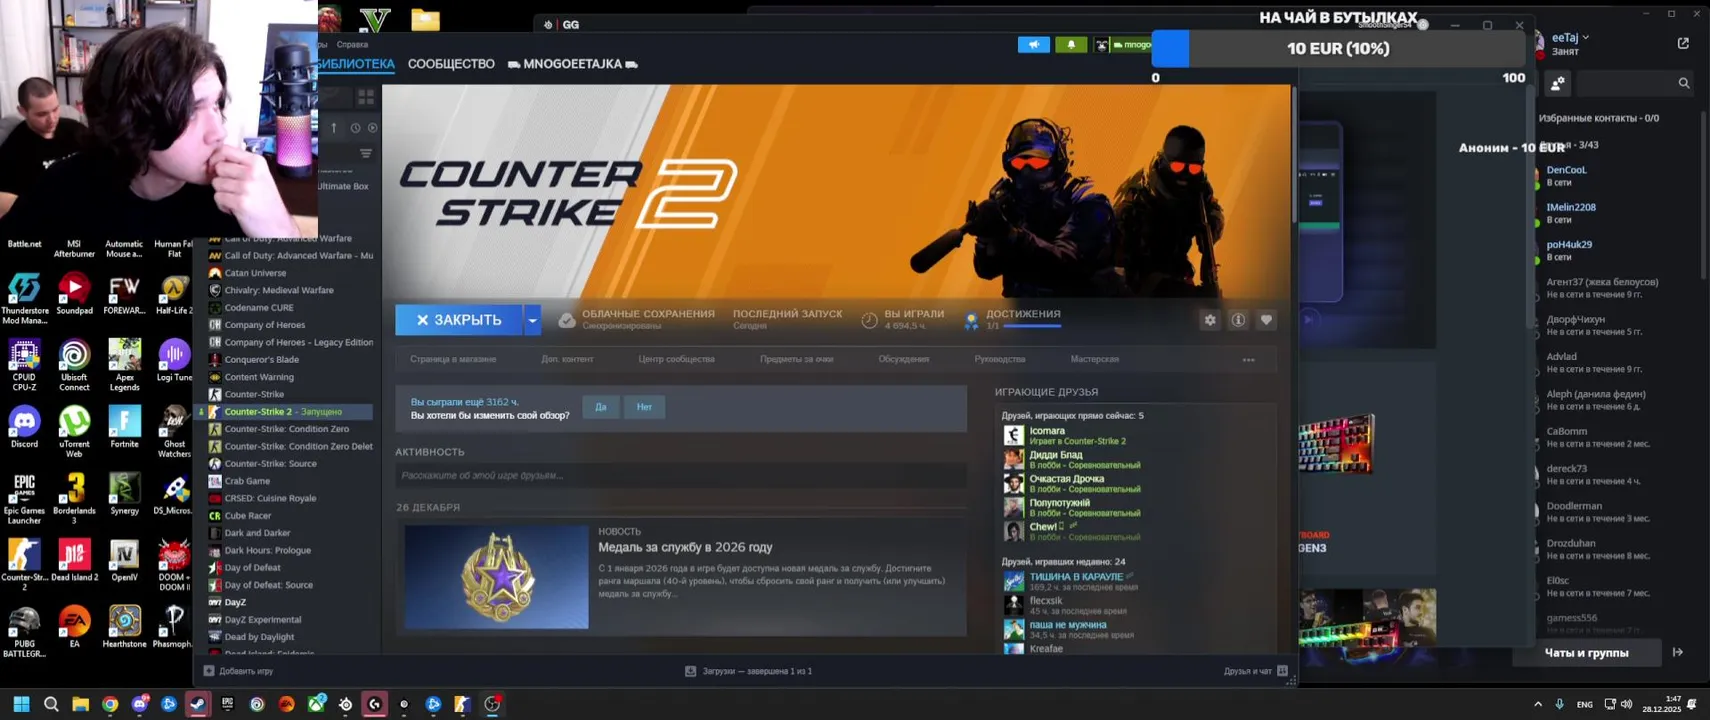
Task: Open Друзья и чат button
Action: pos(1255,671)
